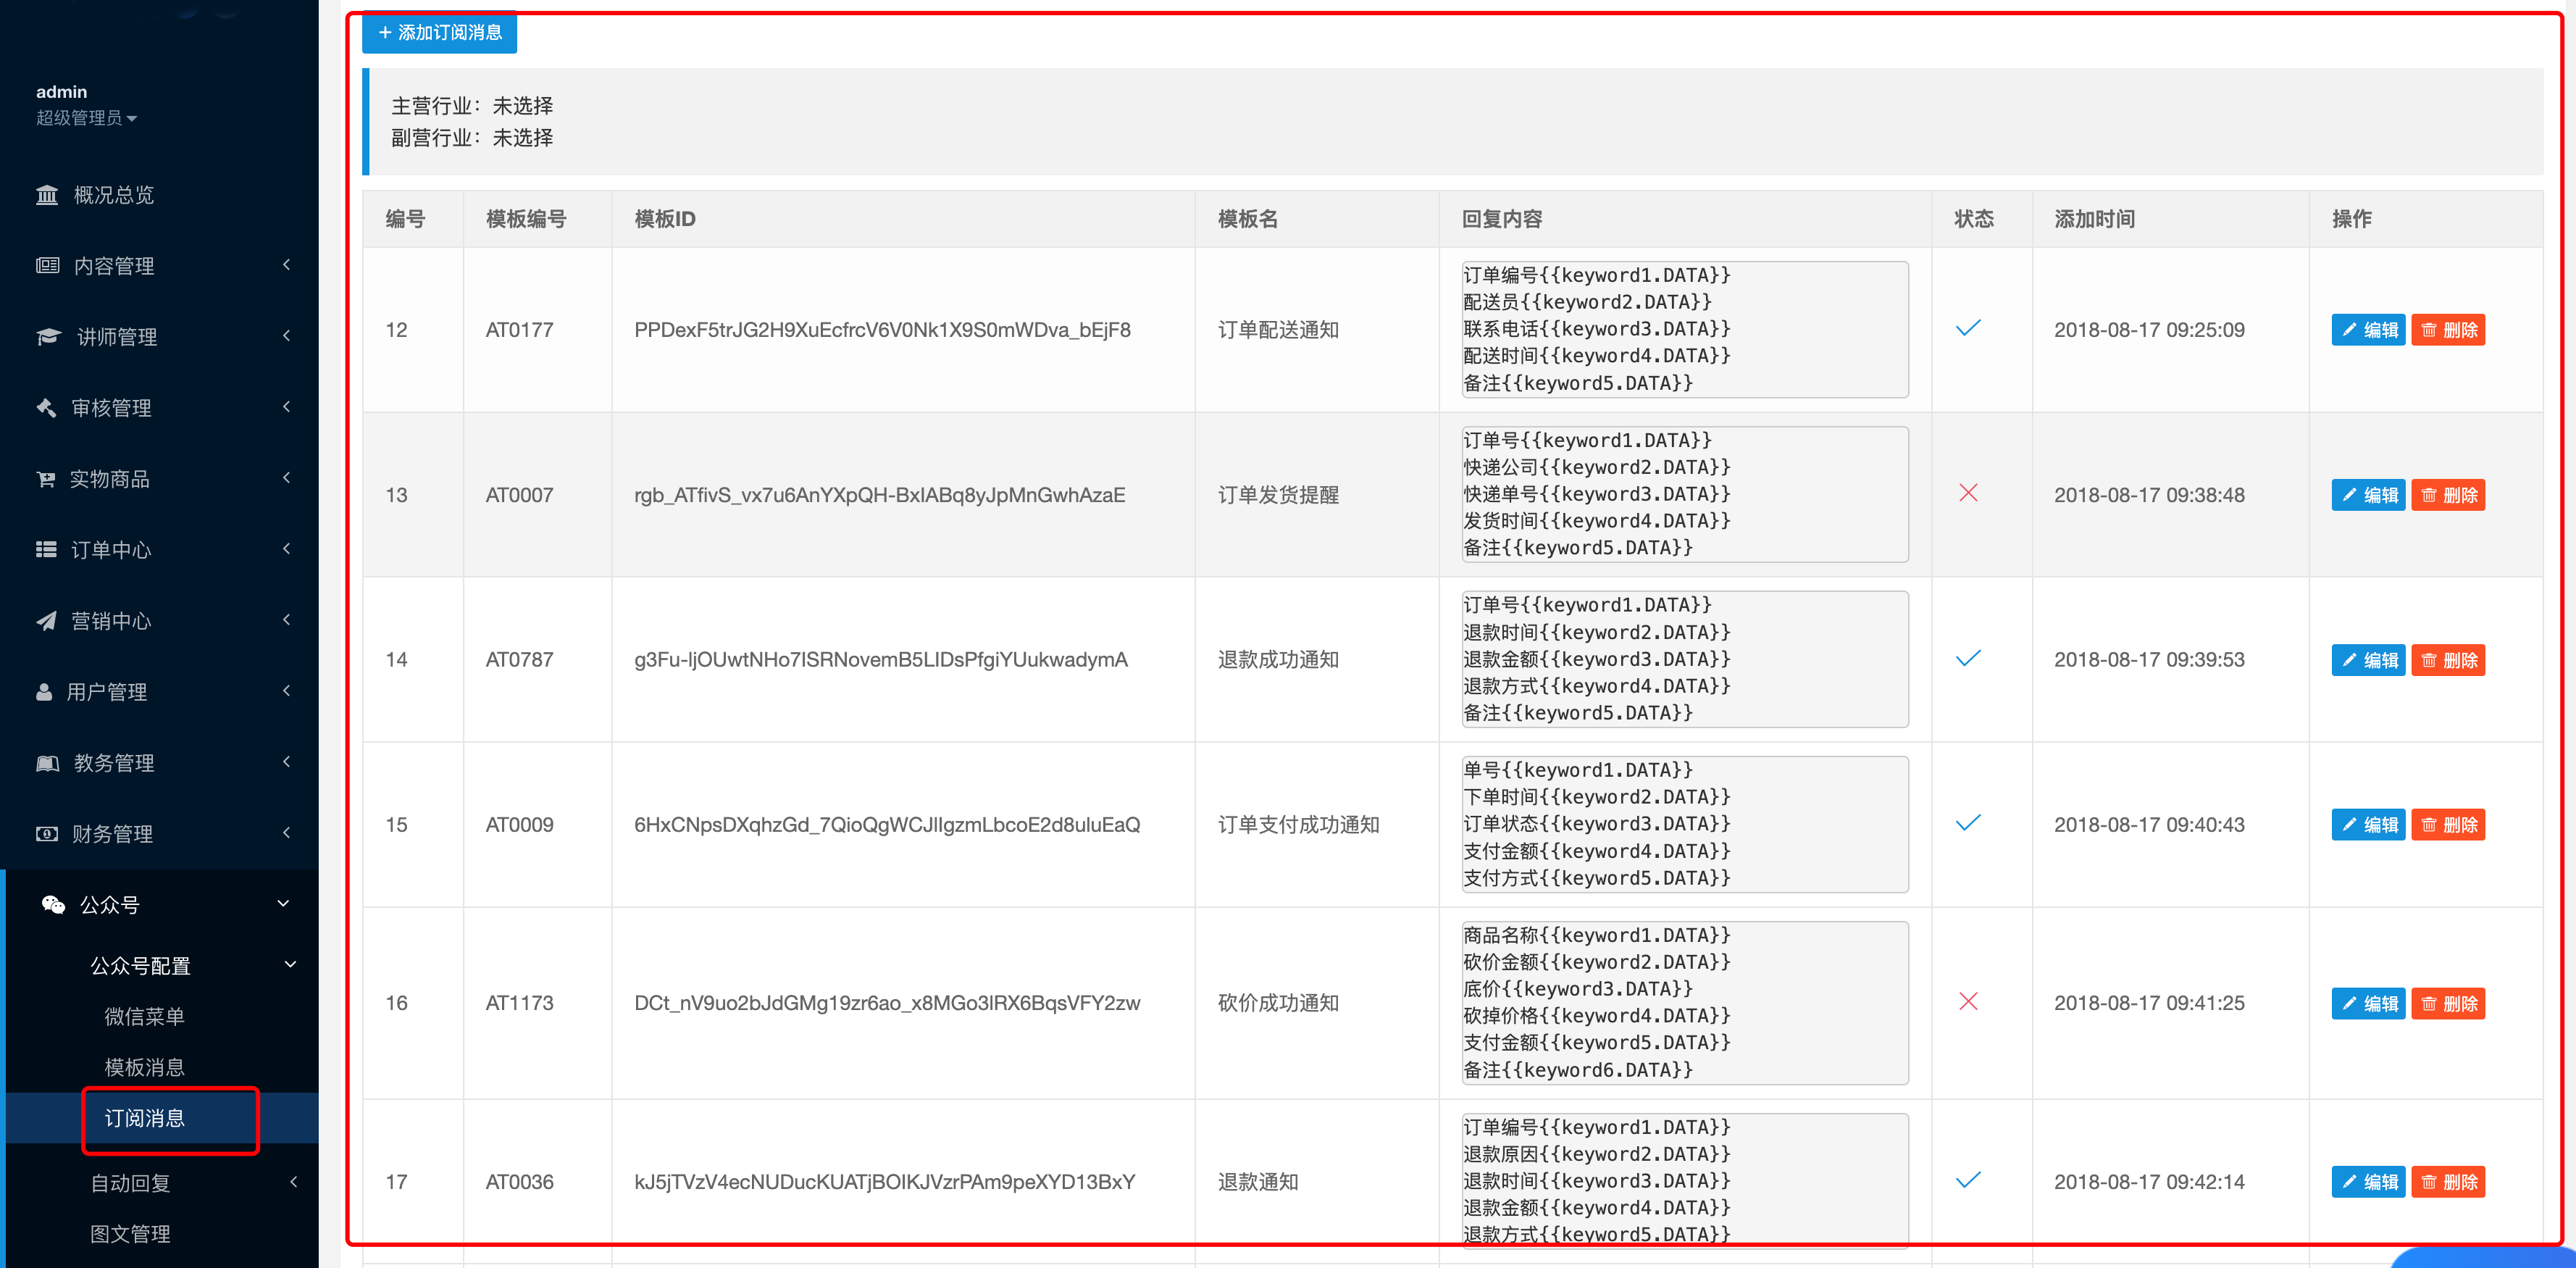Click the 模板ID column header
Image resolution: width=2576 pixels, height=1268 pixels.
[665, 218]
